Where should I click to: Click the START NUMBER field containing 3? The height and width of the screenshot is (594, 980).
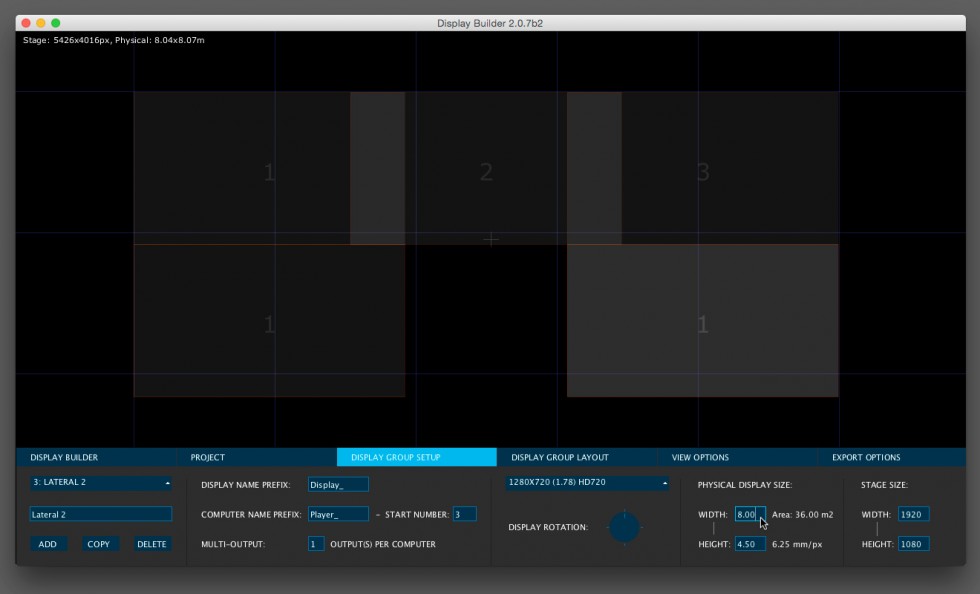coord(466,513)
